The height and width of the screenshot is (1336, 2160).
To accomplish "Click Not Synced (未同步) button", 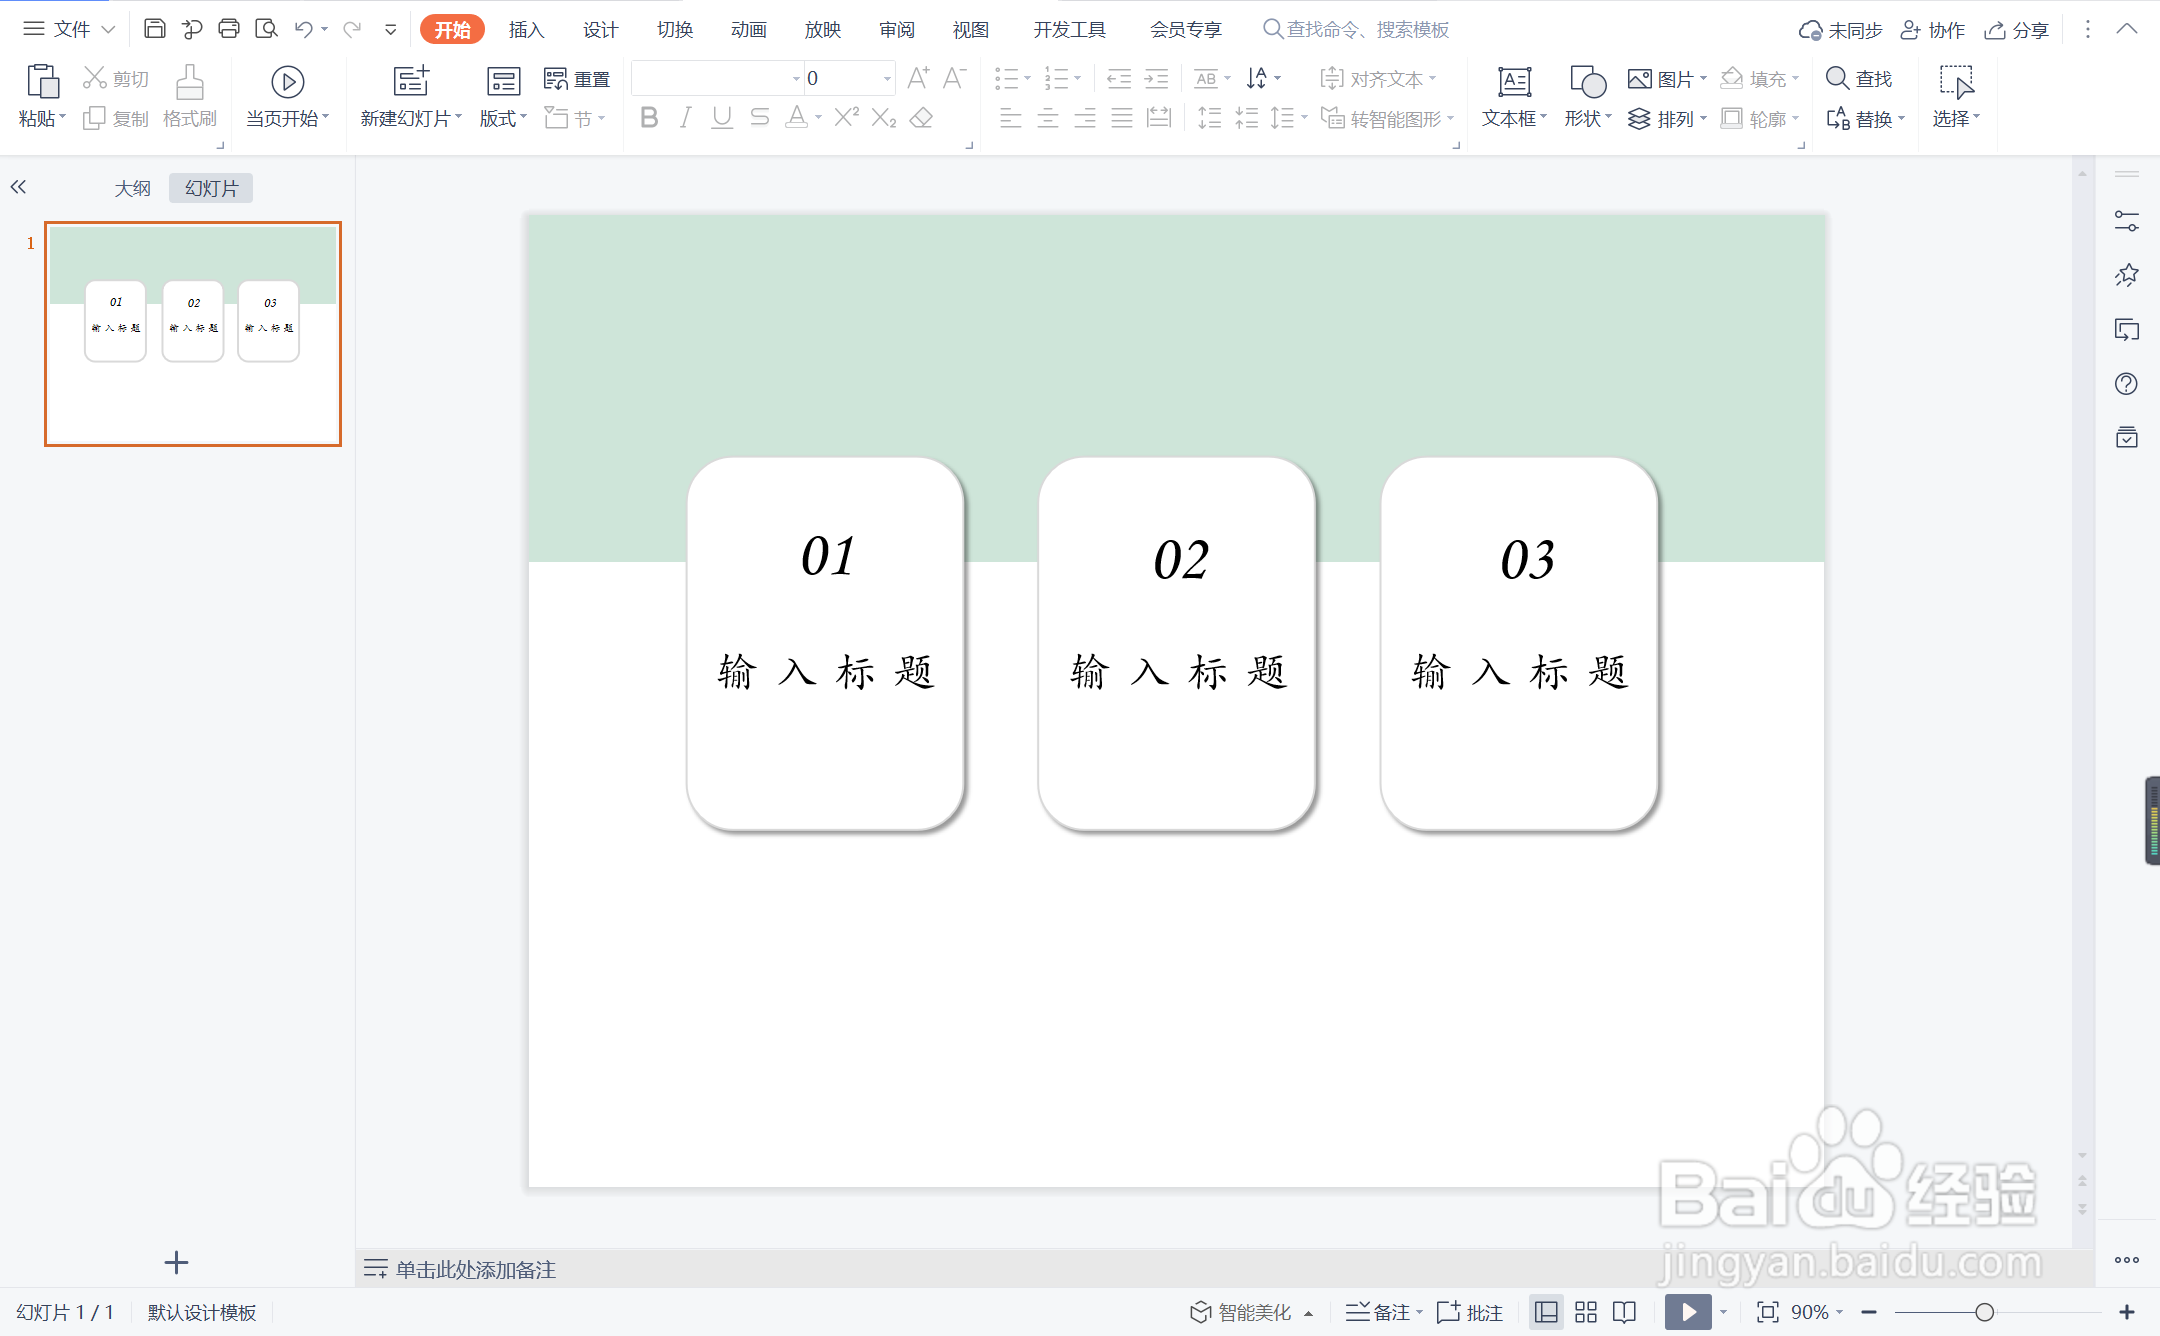I will tap(1840, 30).
